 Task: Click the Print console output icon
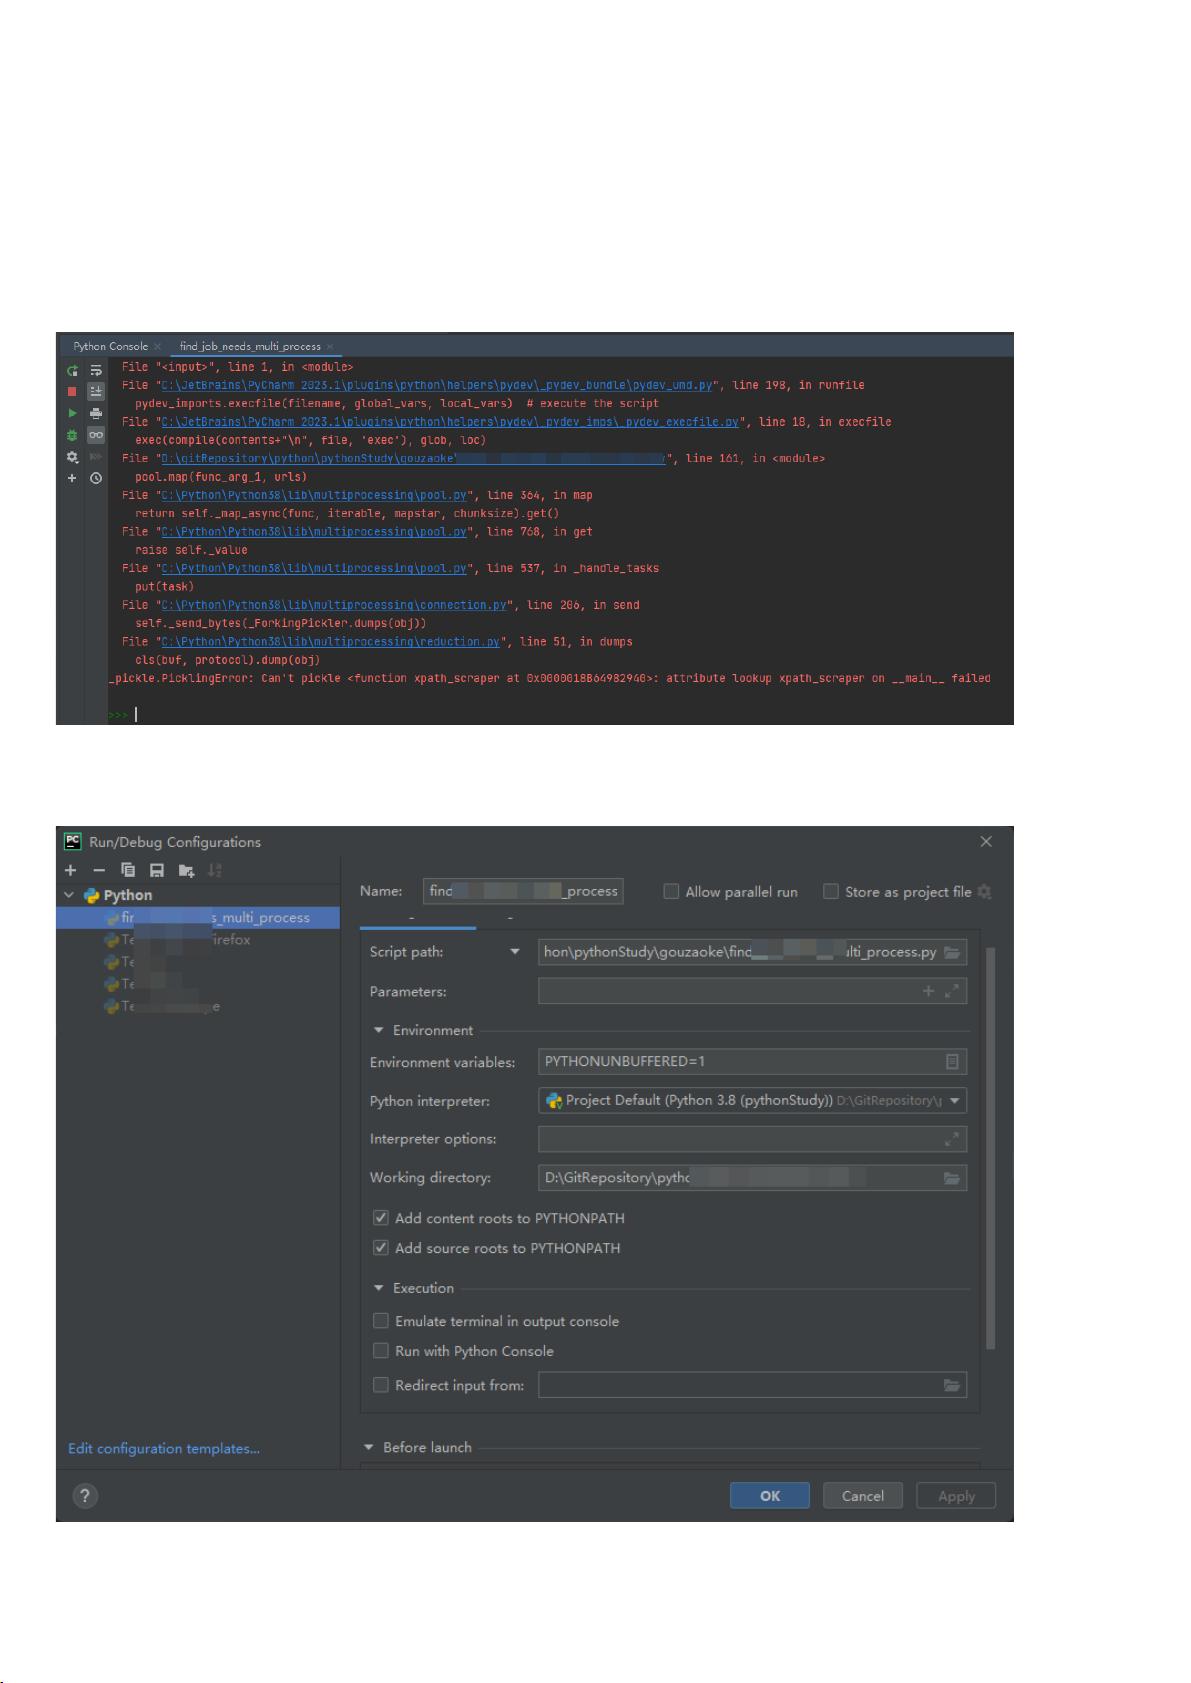(x=96, y=413)
